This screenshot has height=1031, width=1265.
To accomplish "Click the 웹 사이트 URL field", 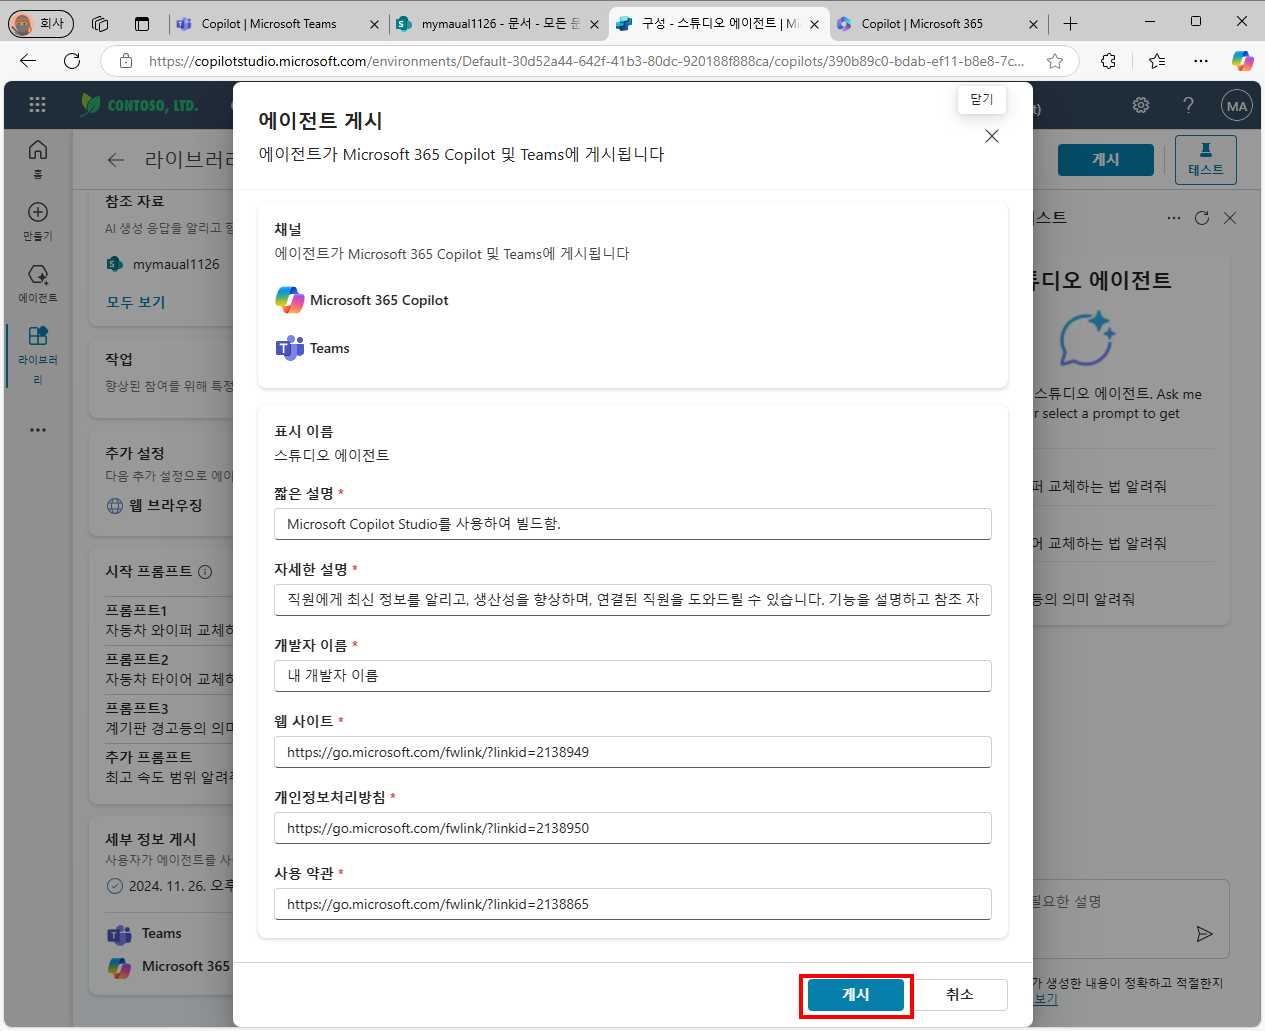I will coord(633,752).
